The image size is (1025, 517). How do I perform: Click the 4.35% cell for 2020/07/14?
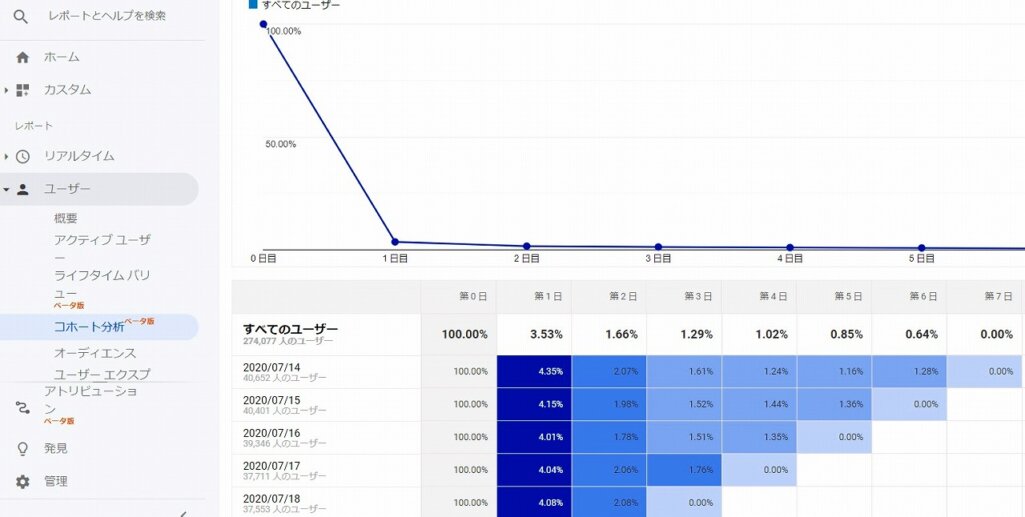tap(534, 372)
